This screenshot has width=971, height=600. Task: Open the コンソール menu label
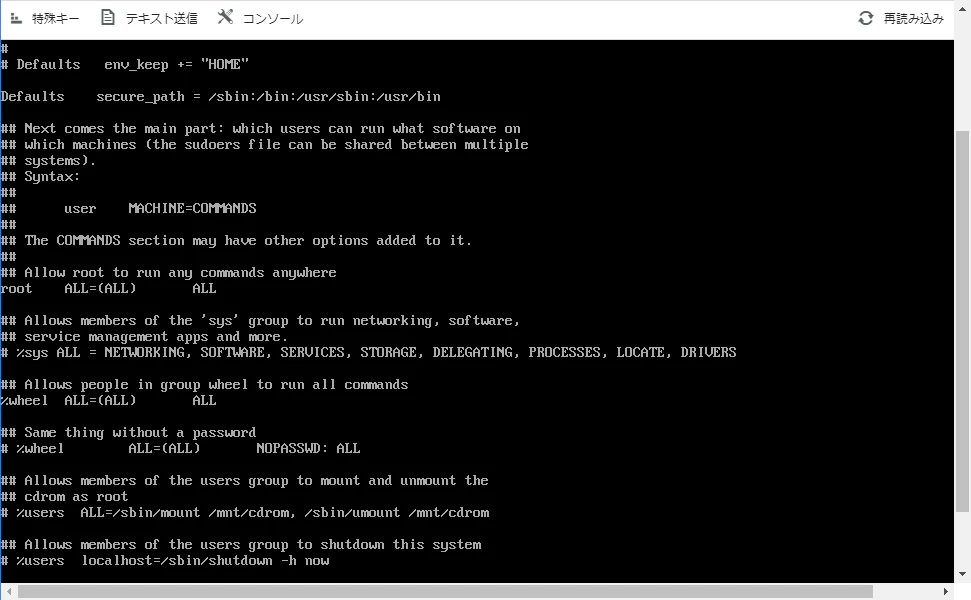coord(272,19)
